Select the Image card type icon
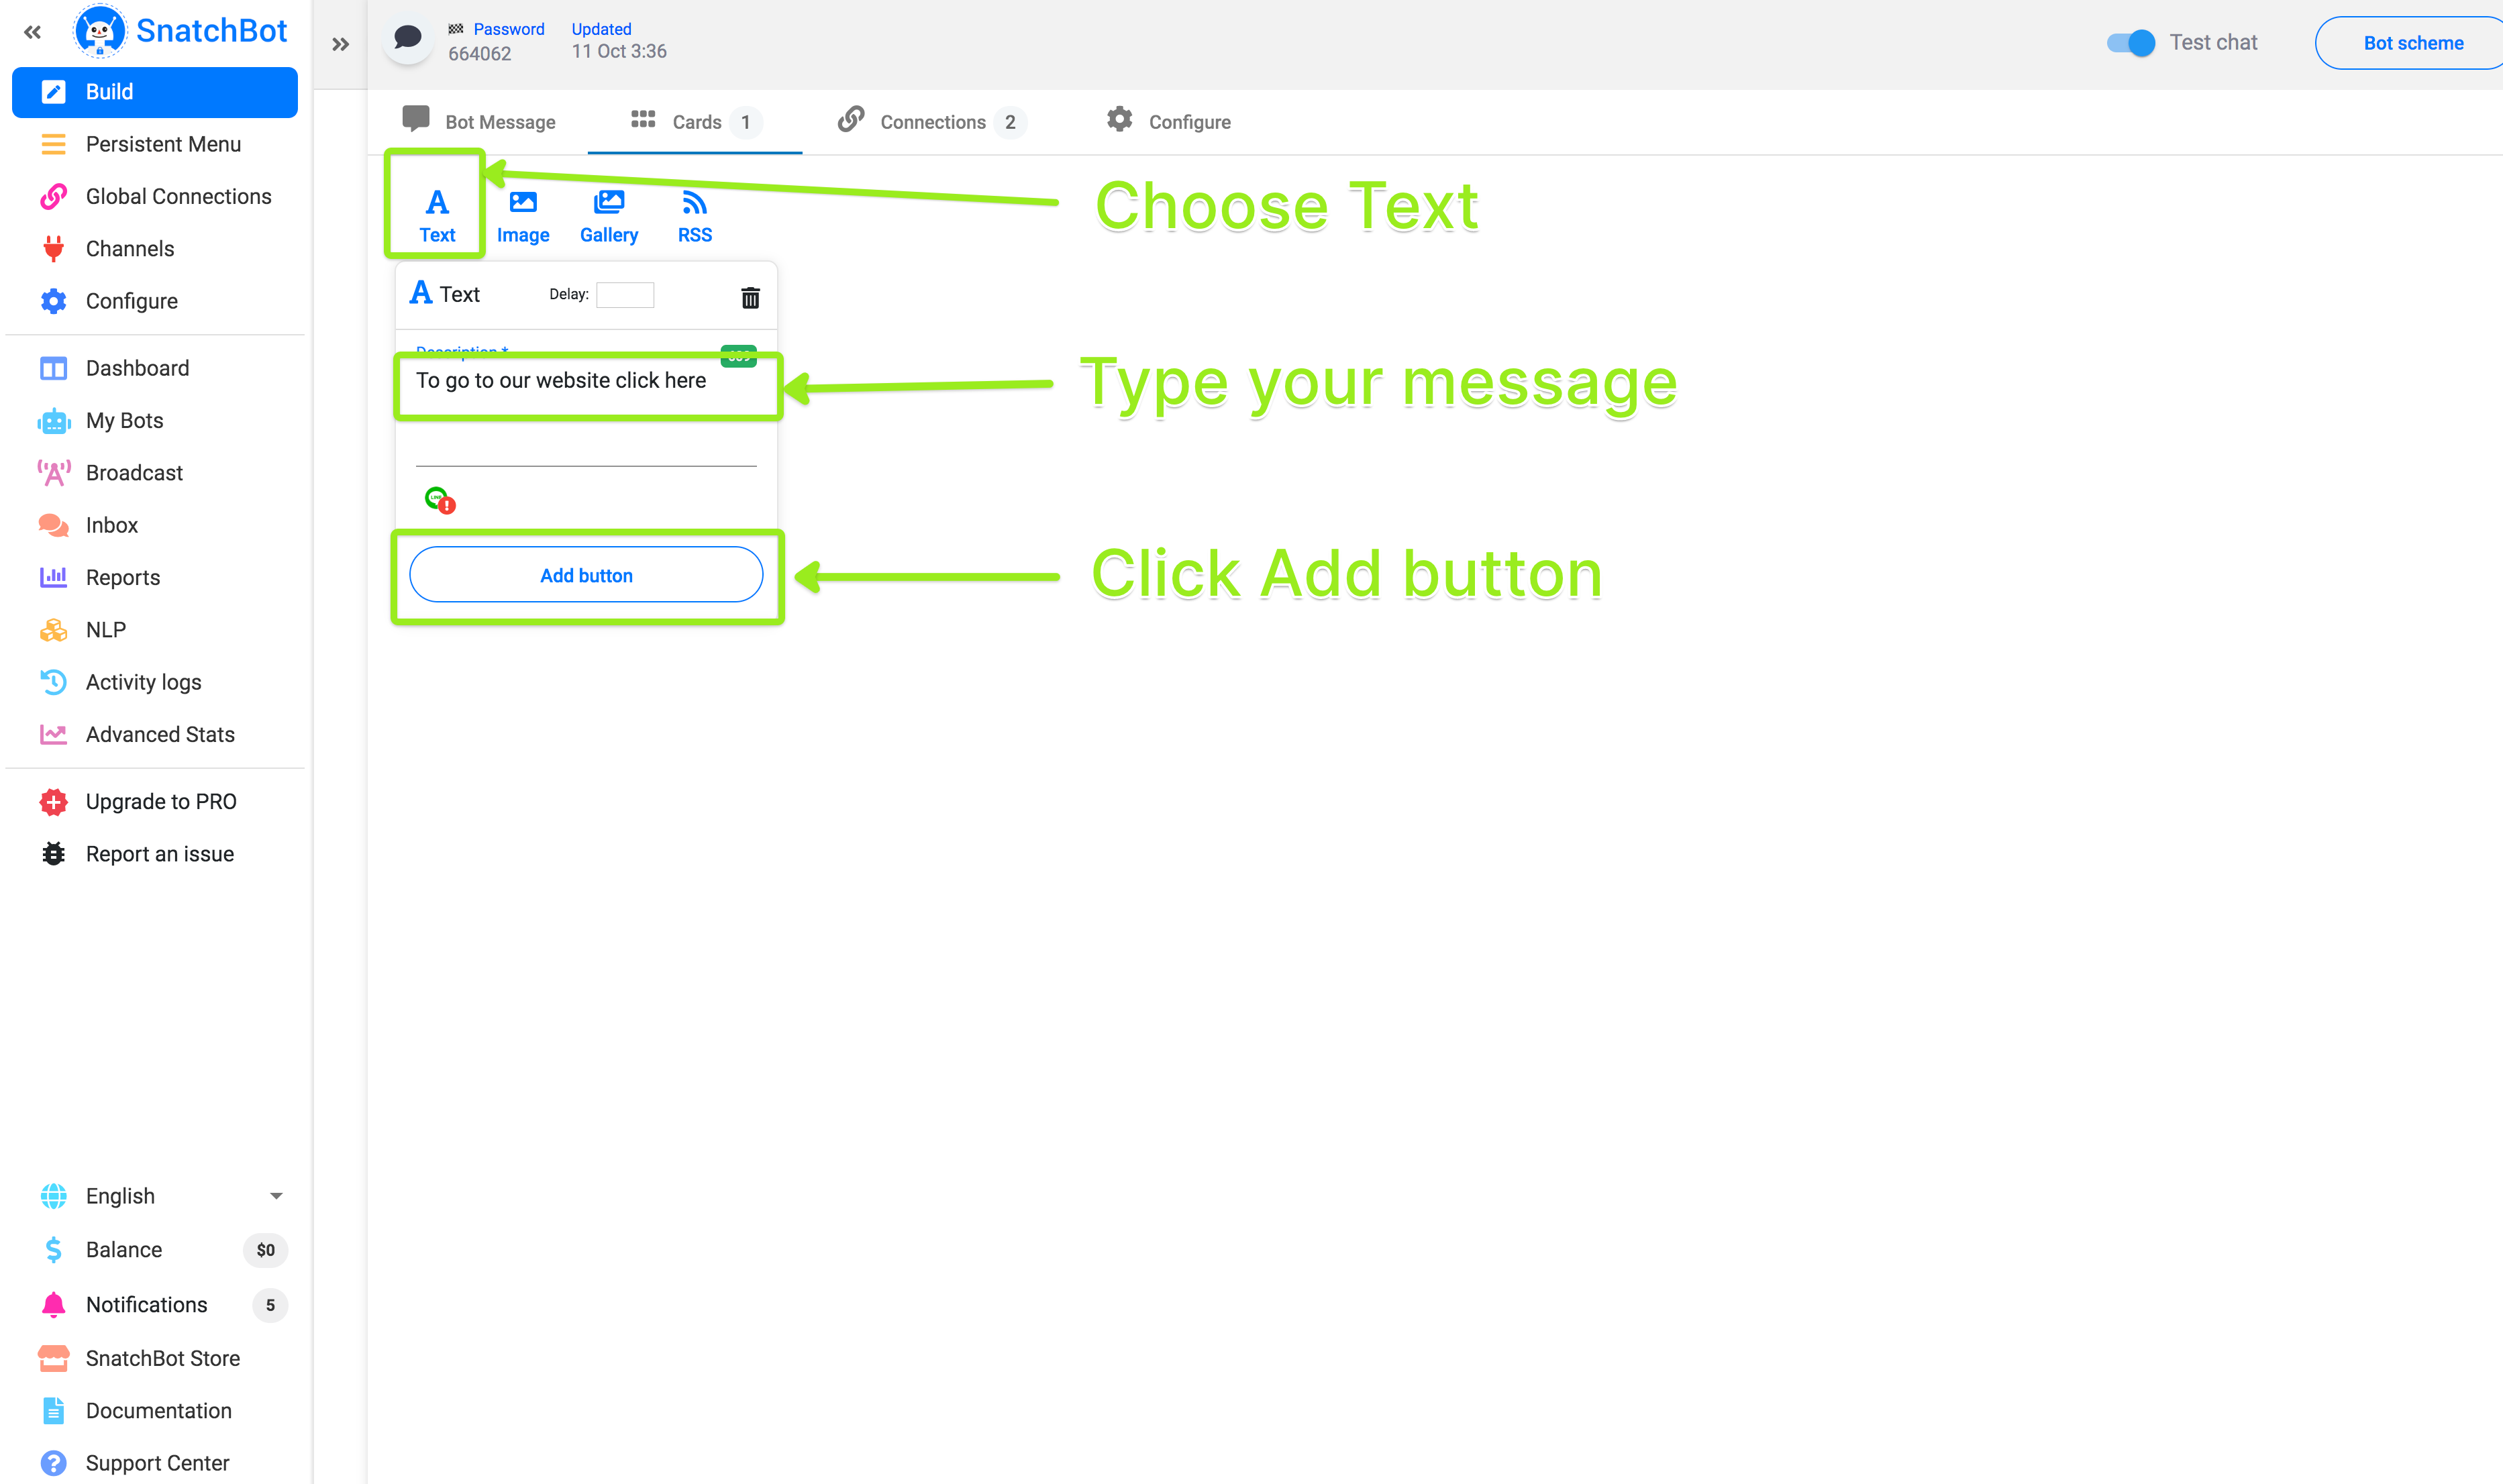Screen dimensions: 2503x1484 point(522,216)
